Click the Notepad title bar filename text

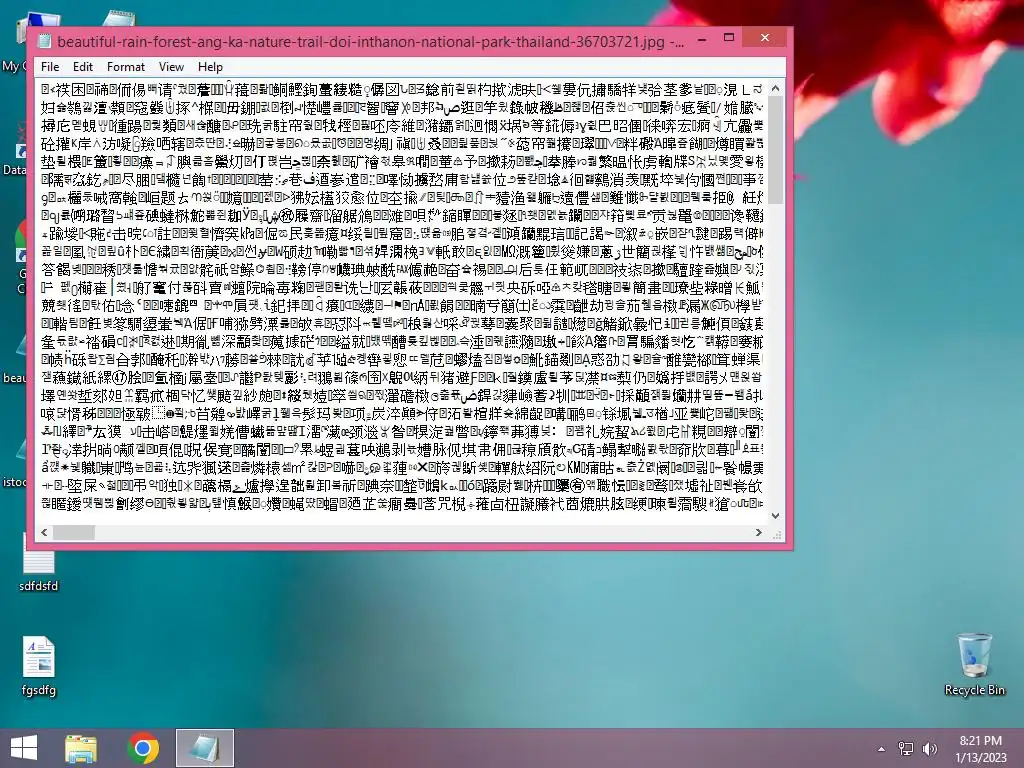pos(370,42)
